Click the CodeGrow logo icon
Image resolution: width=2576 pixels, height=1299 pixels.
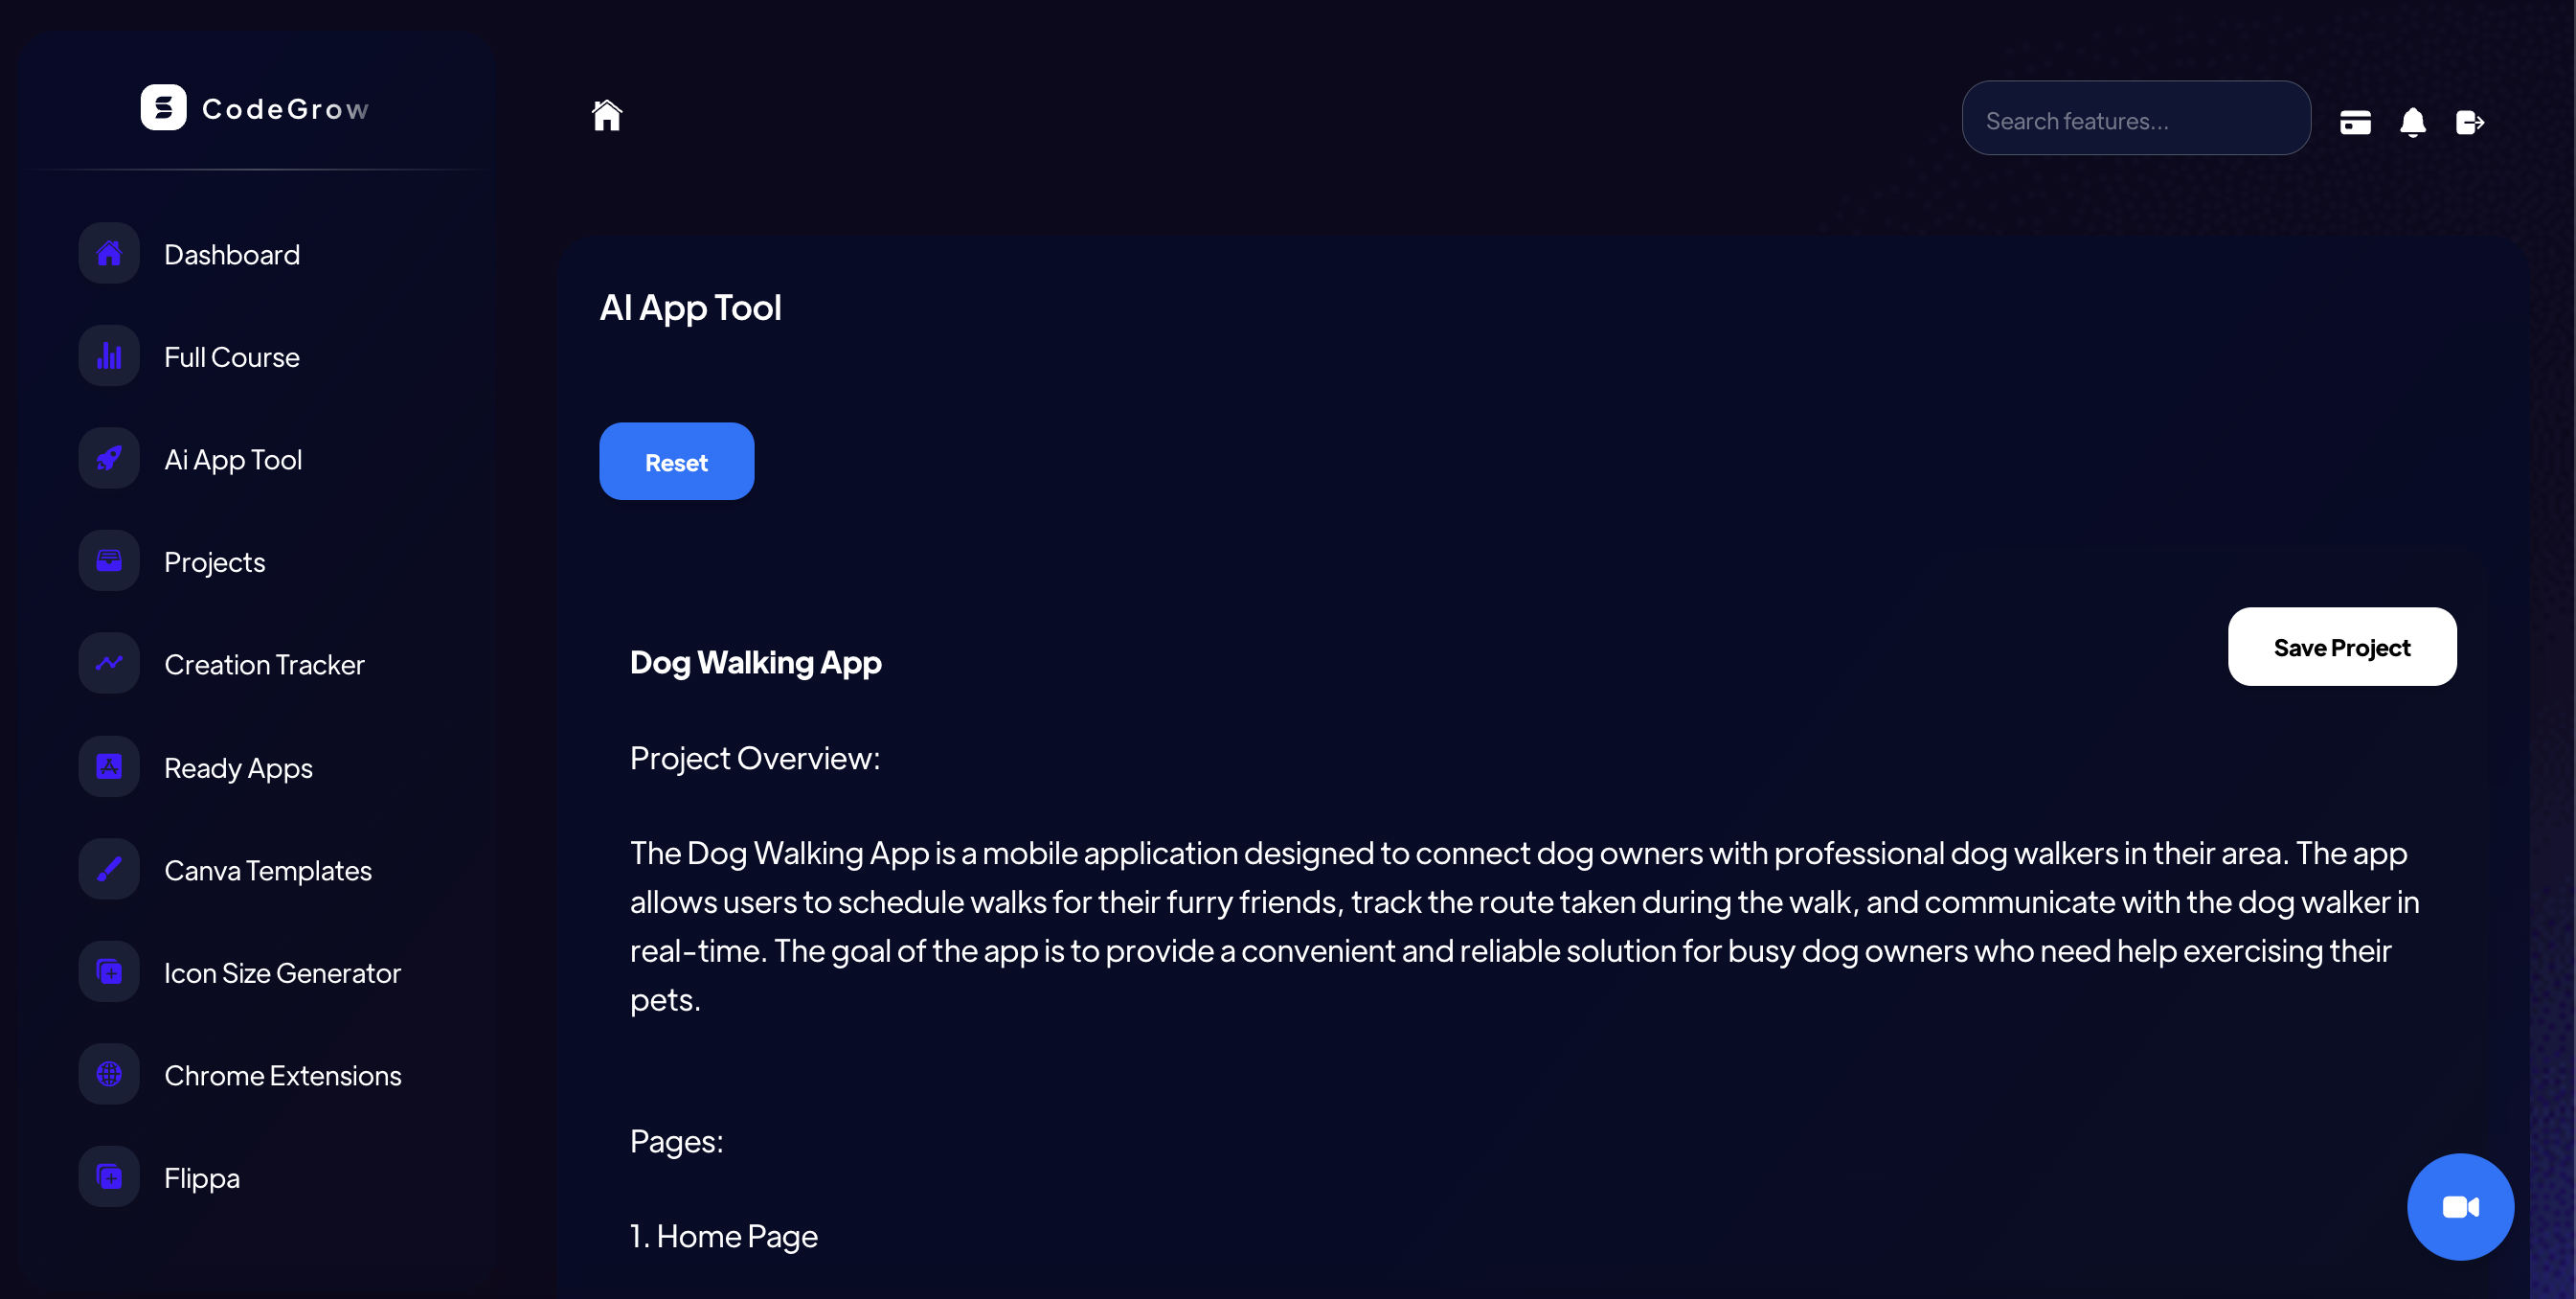point(163,107)
